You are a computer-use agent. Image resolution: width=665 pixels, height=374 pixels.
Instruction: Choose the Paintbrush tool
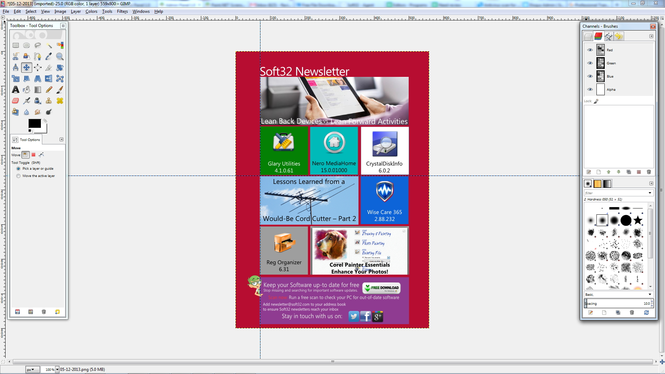tap(60, 89)
